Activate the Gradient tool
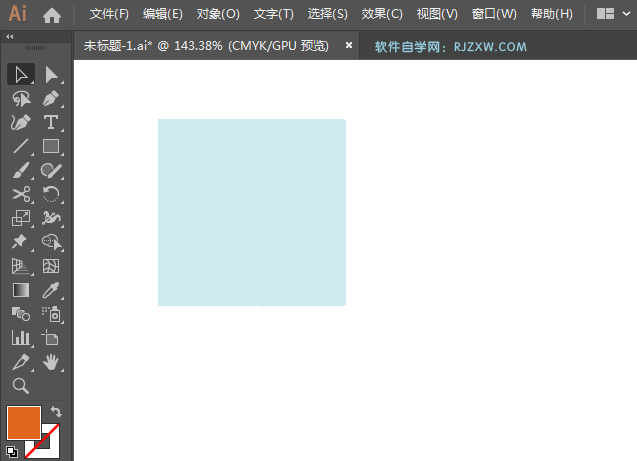 [21, 290]
